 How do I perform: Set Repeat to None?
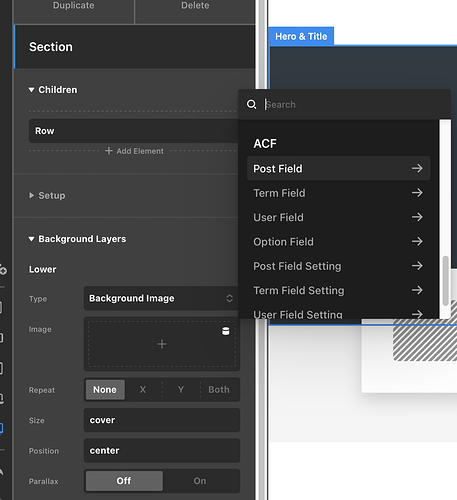point(105,389)
